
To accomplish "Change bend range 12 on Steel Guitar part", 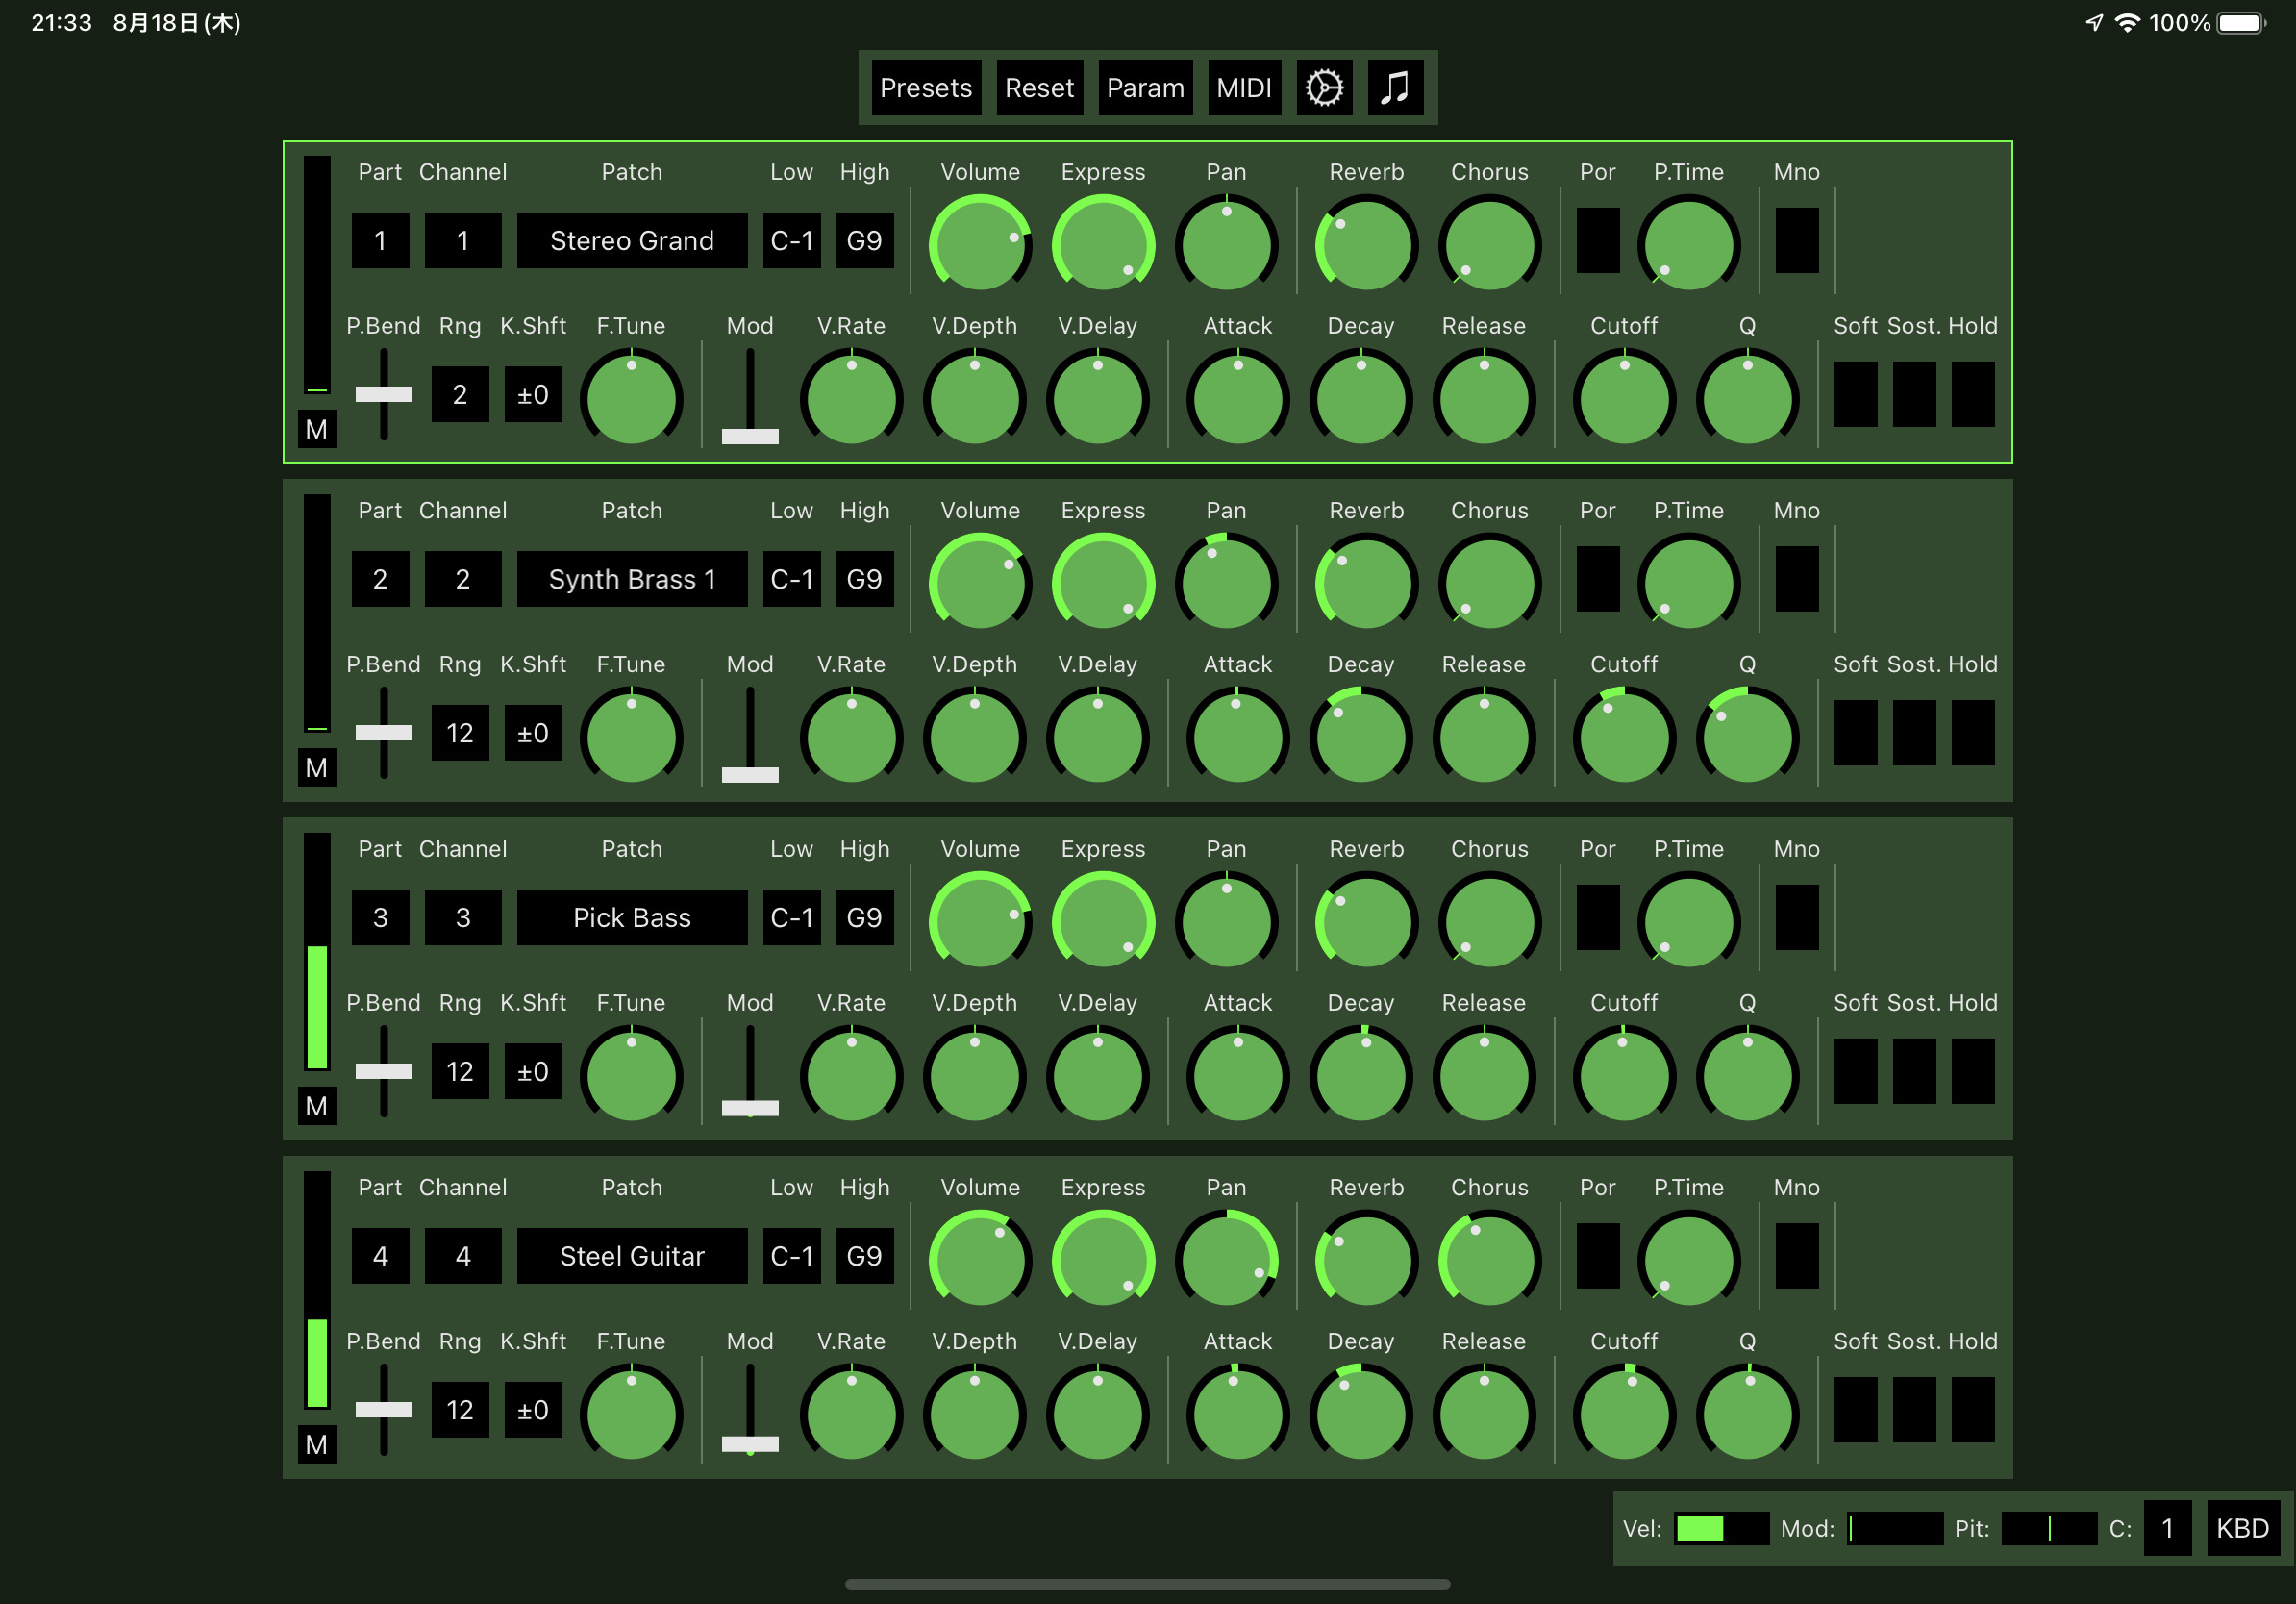I will coord(460,1410).
